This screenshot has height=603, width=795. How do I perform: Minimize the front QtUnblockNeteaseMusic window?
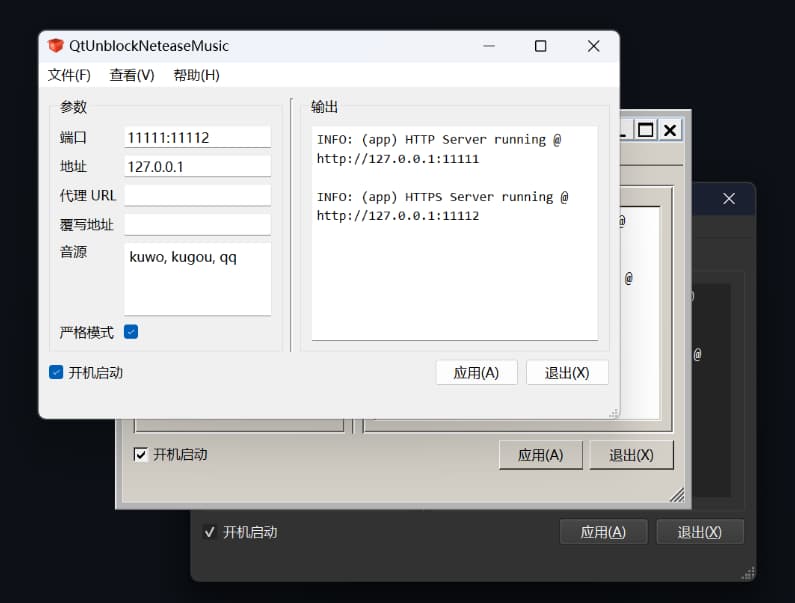489,46
